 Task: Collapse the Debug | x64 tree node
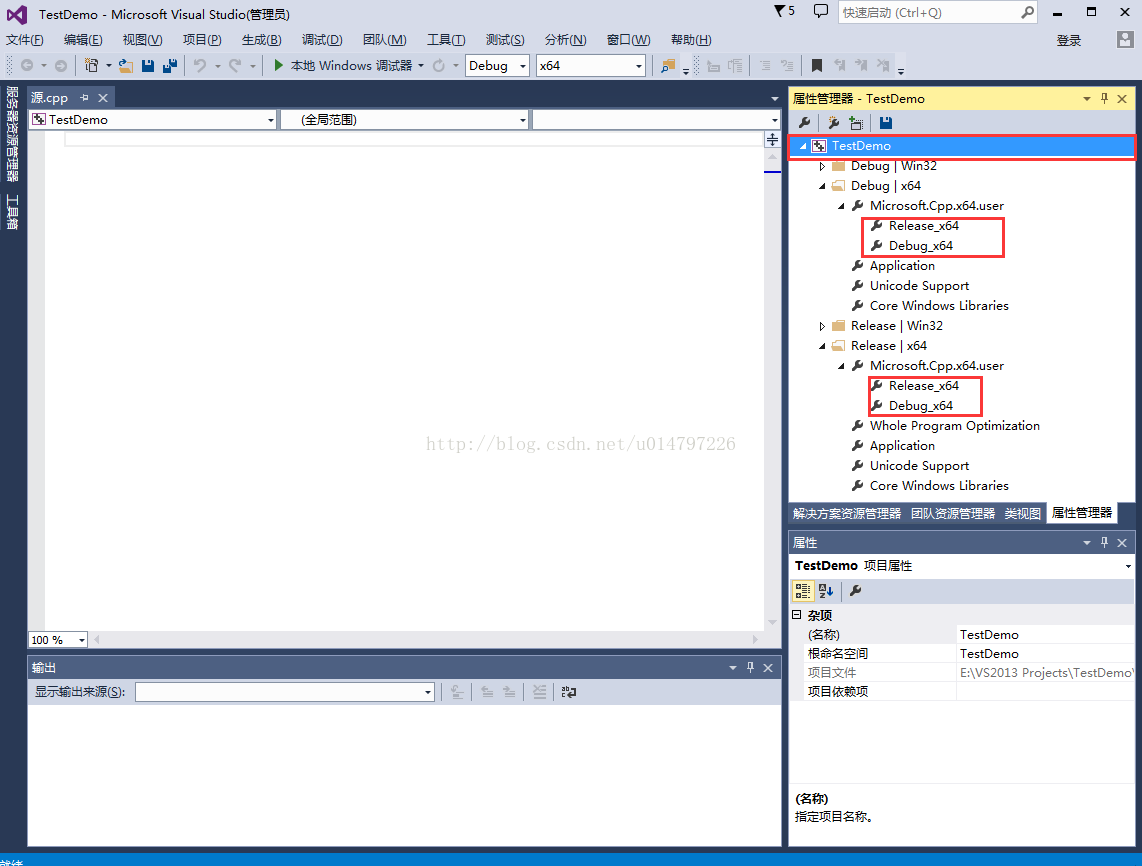(822, 186)
